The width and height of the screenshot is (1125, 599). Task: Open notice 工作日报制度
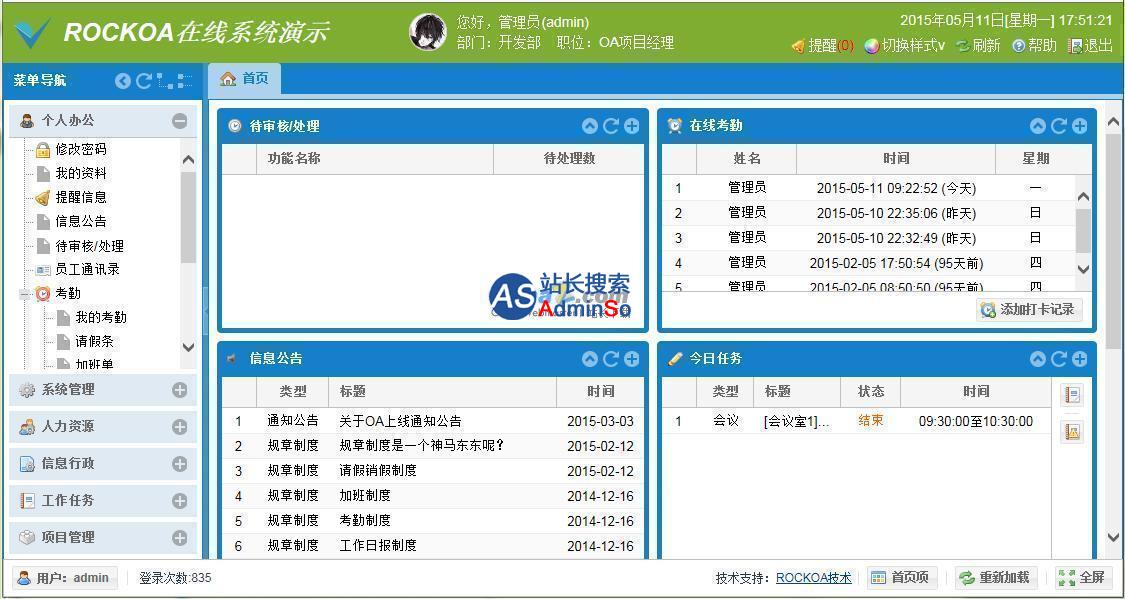tap(377, 545)
